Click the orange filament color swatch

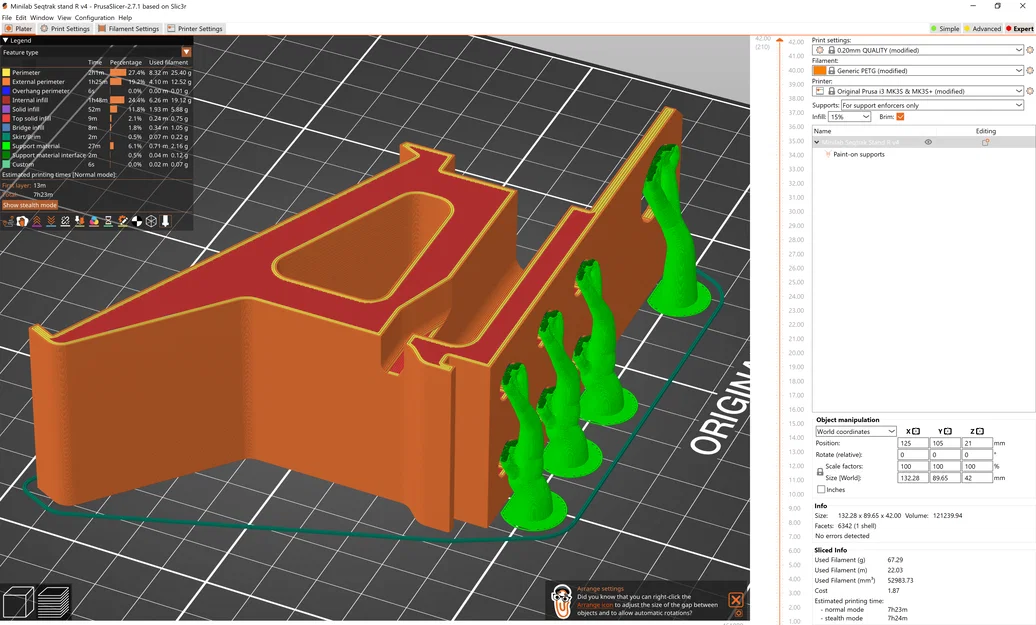(x=819, y=70)
